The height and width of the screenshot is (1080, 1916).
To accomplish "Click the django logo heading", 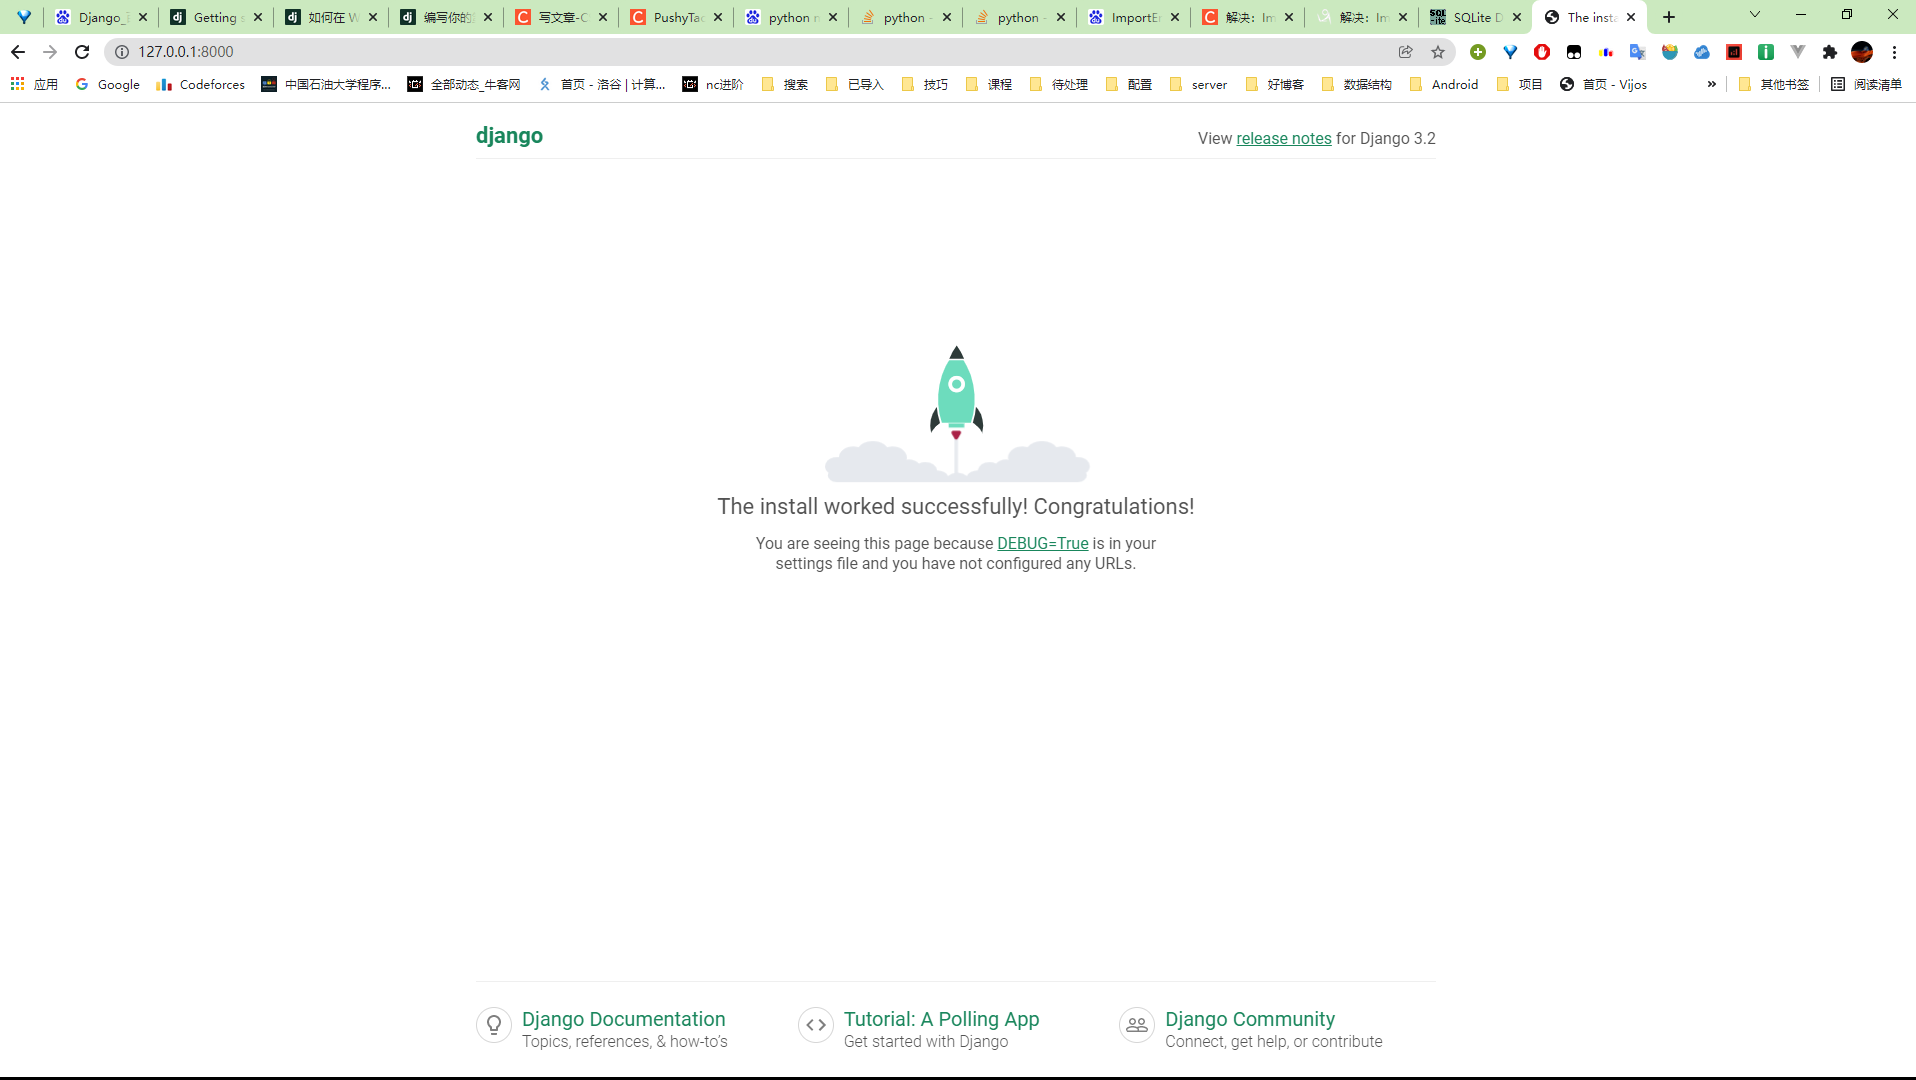I will coord(509,136).
